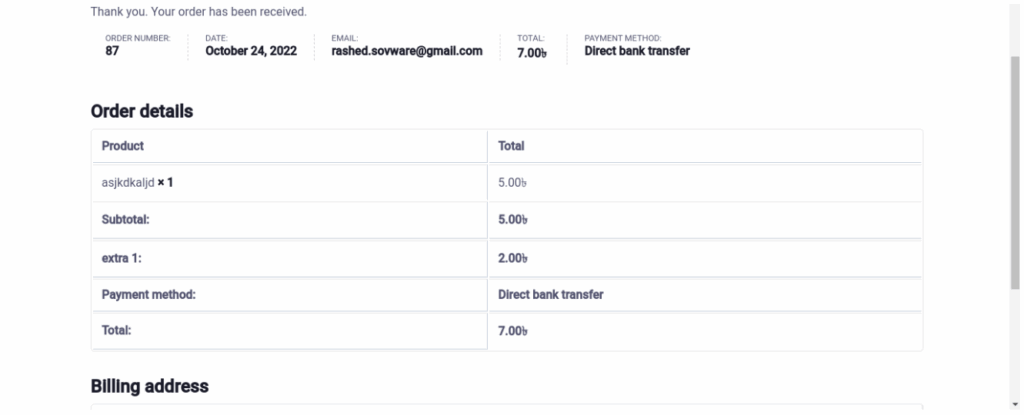
Task: Click the Total label in the last table row
Action: click(117, 329)
